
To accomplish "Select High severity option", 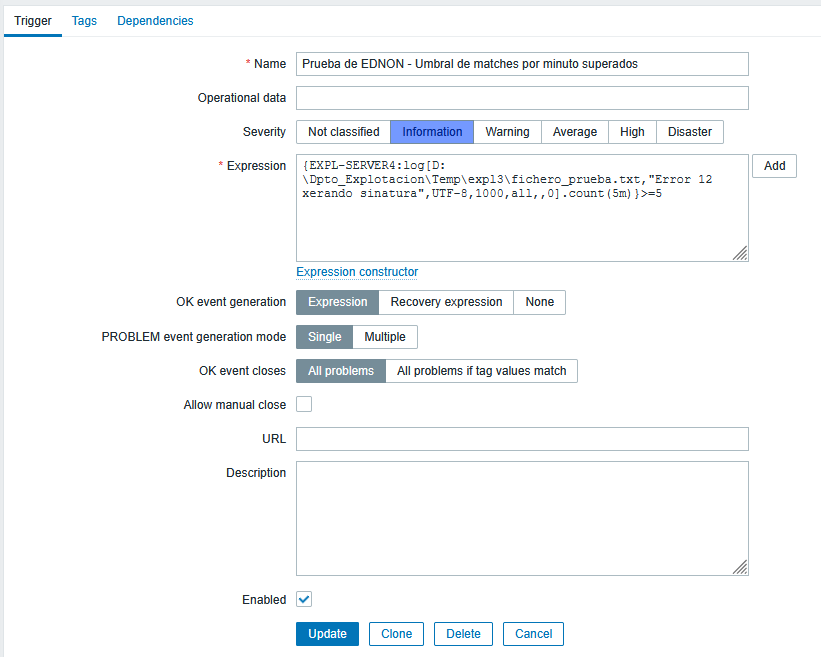I will coord(632,132).
